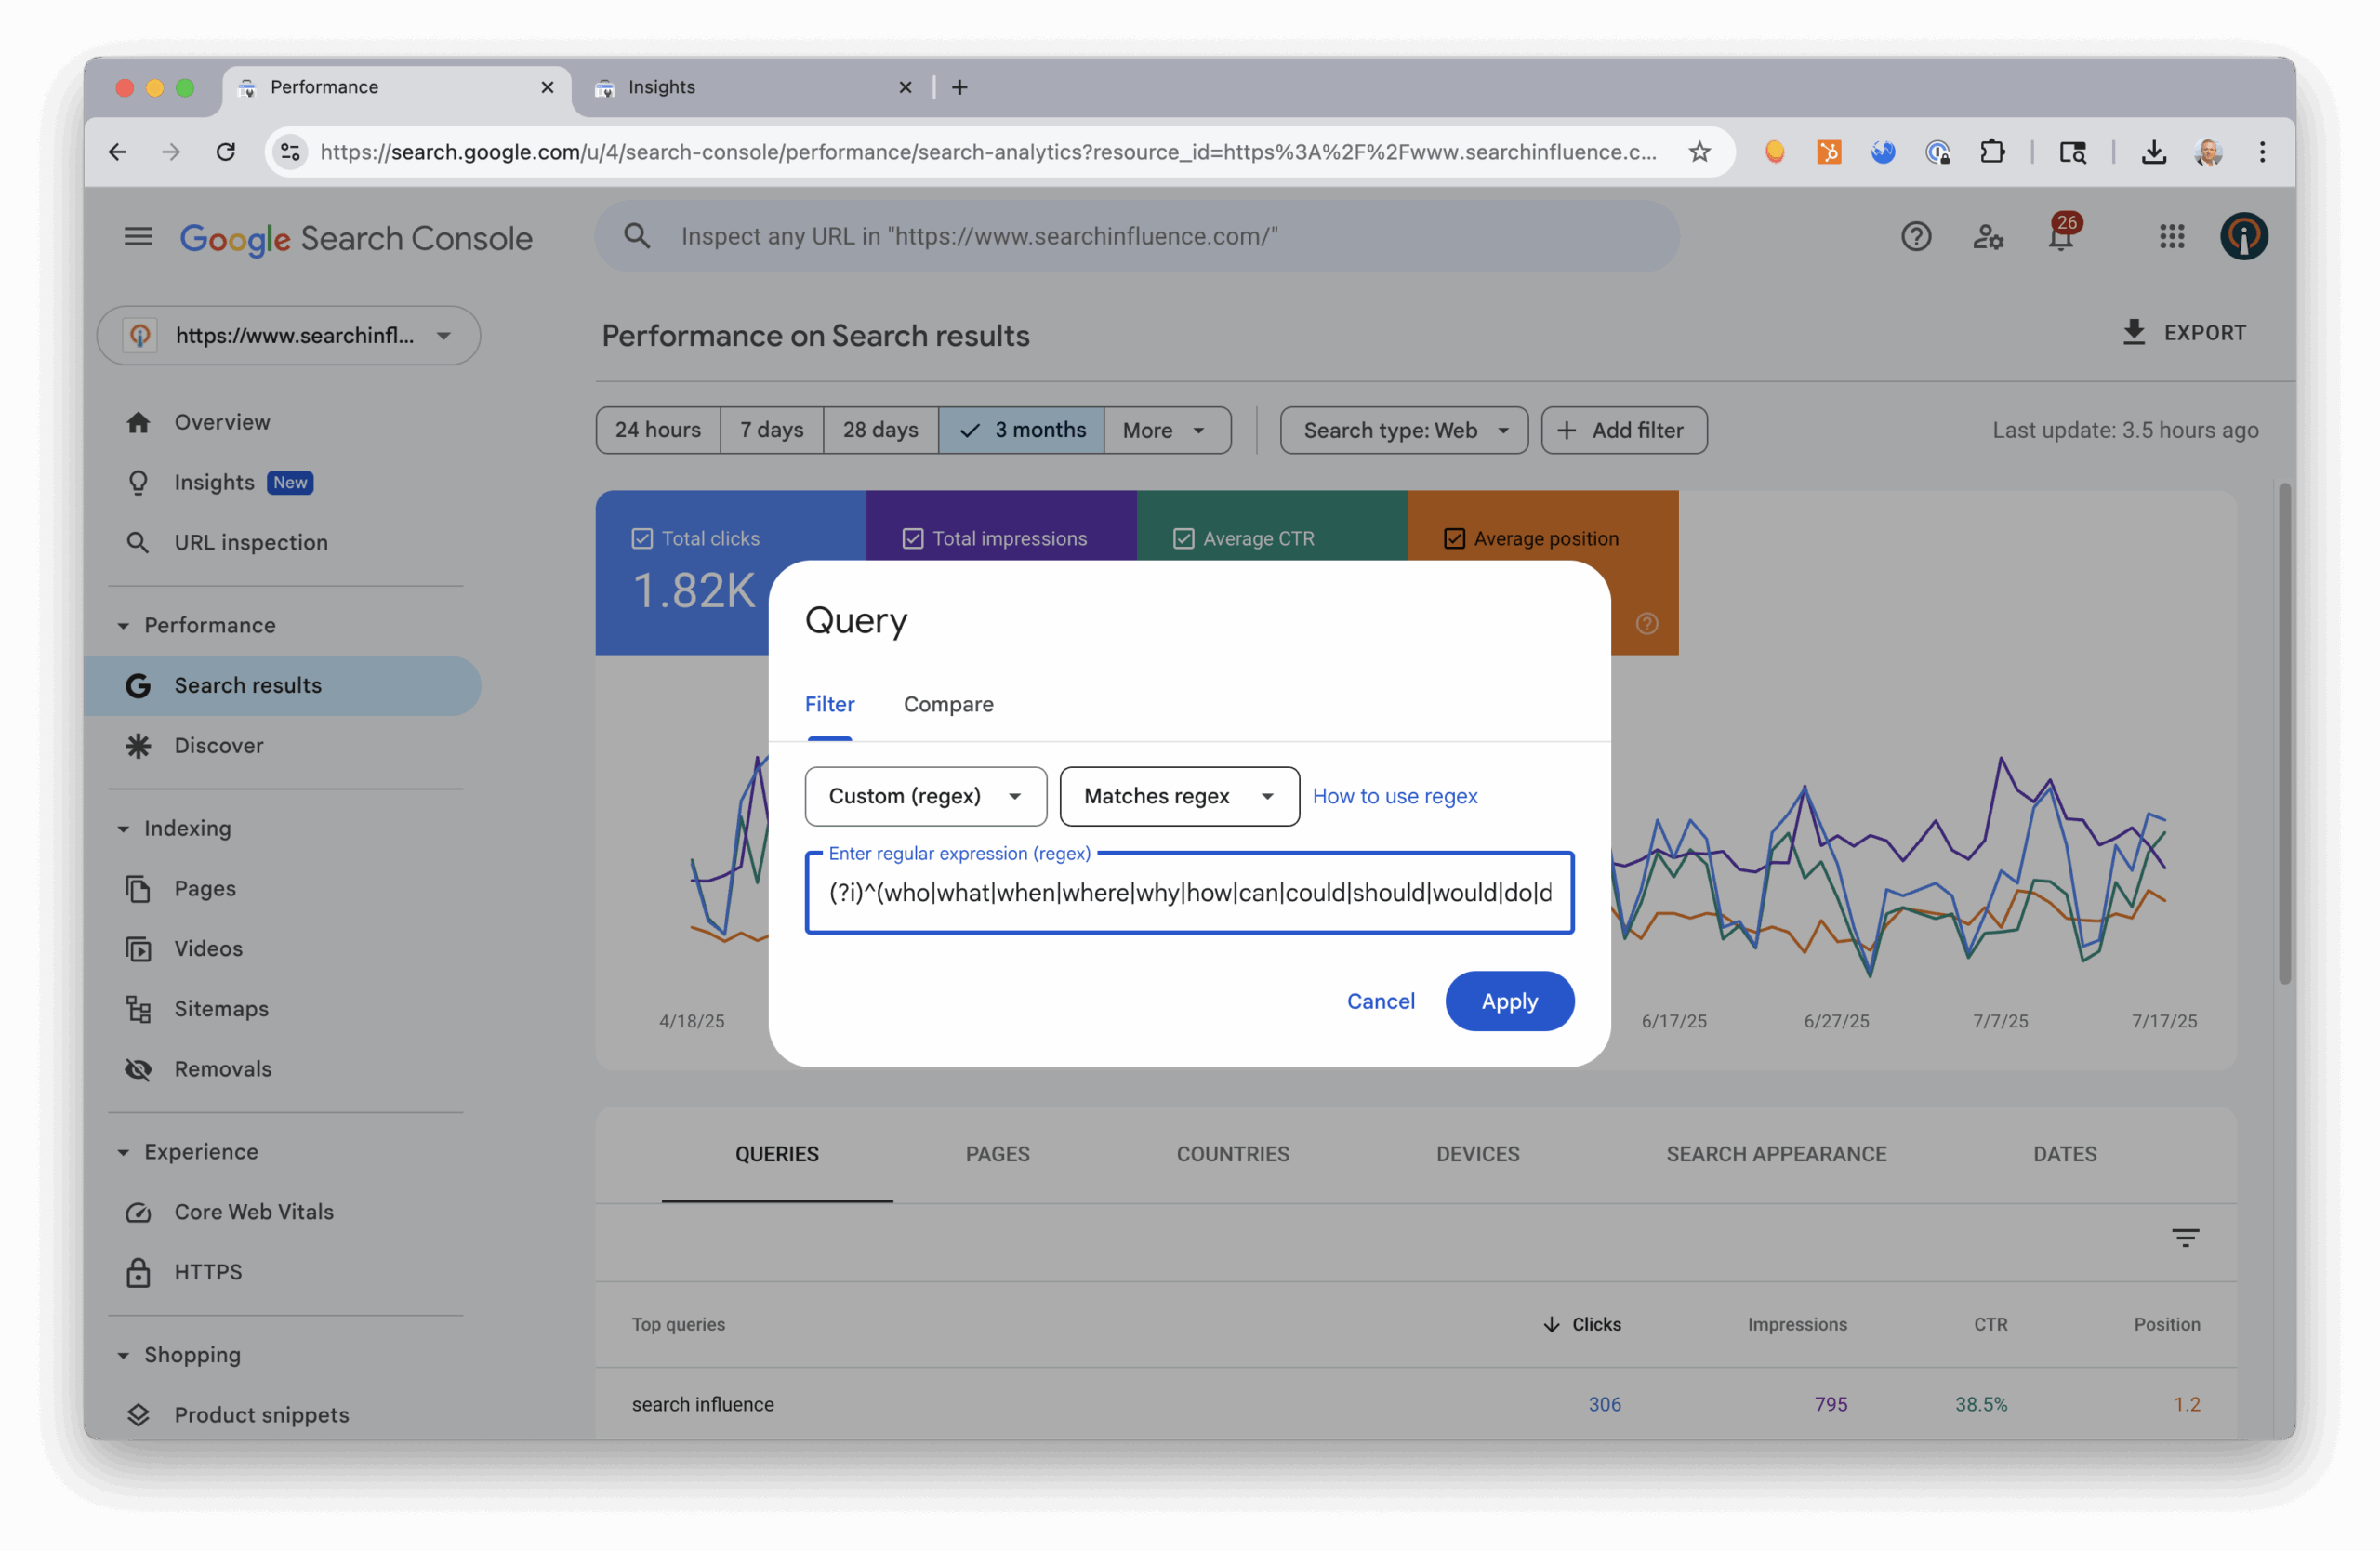This screenshot has height=1551, width=2380.
Task: Open the Matches regex dropdown
Action: click(x=1178, y=796)
